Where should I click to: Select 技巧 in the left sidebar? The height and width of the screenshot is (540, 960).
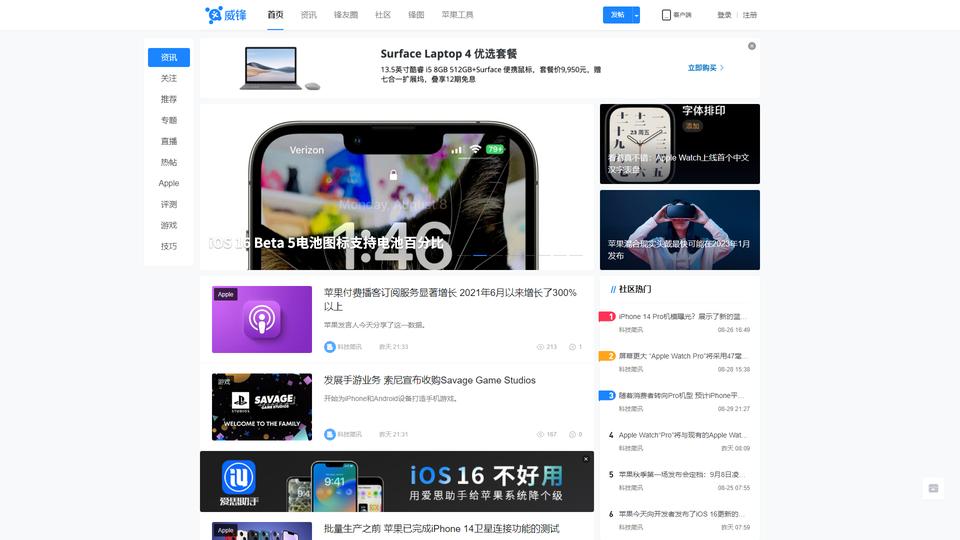(169, 246)
